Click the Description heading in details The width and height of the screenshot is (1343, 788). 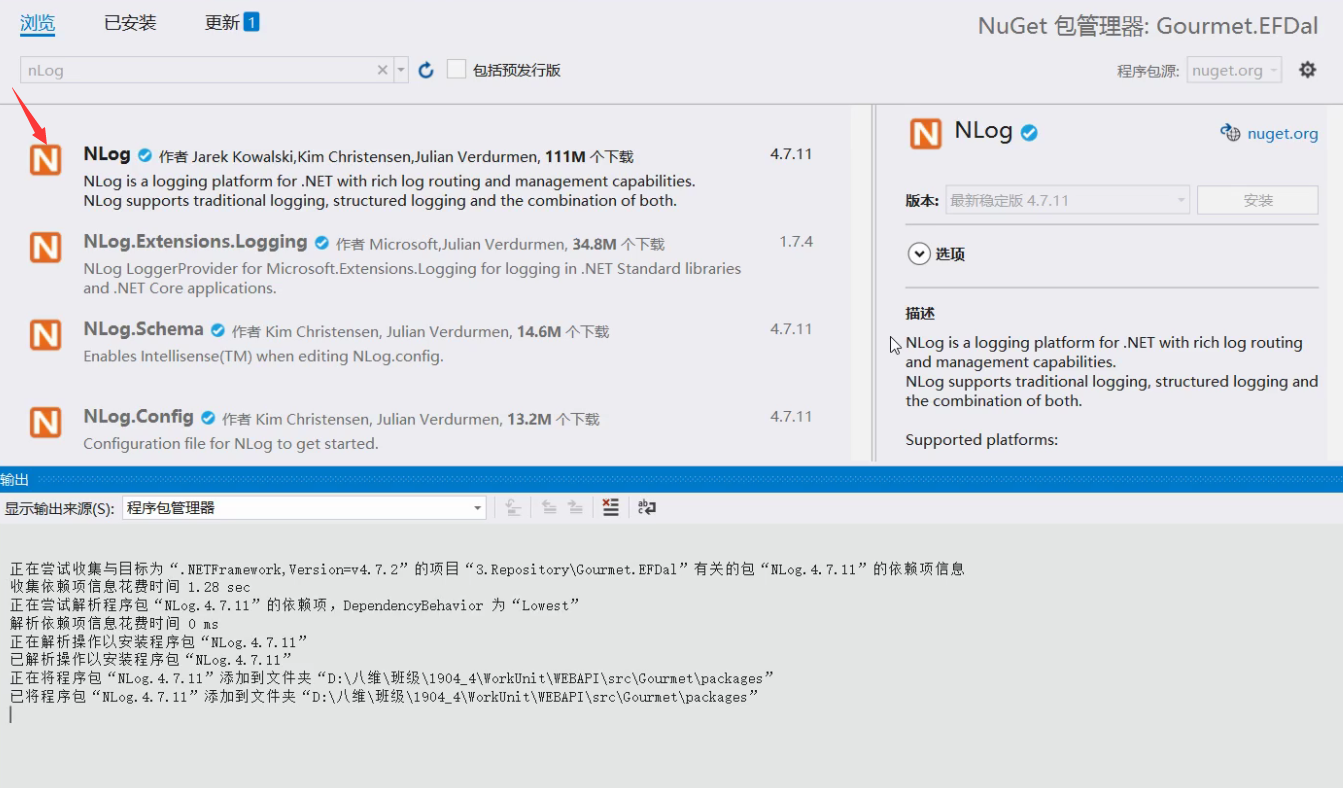point(920,313)
